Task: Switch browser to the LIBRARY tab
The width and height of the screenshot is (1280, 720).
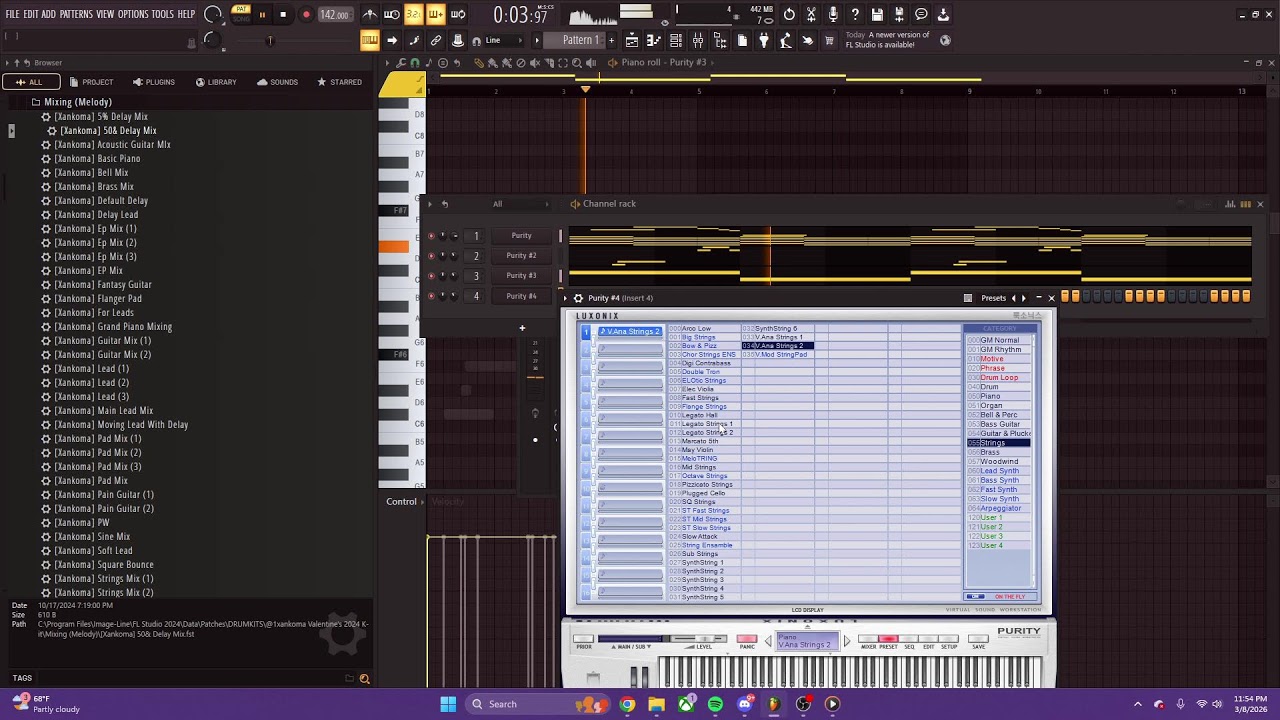Action: pos(216,82)
